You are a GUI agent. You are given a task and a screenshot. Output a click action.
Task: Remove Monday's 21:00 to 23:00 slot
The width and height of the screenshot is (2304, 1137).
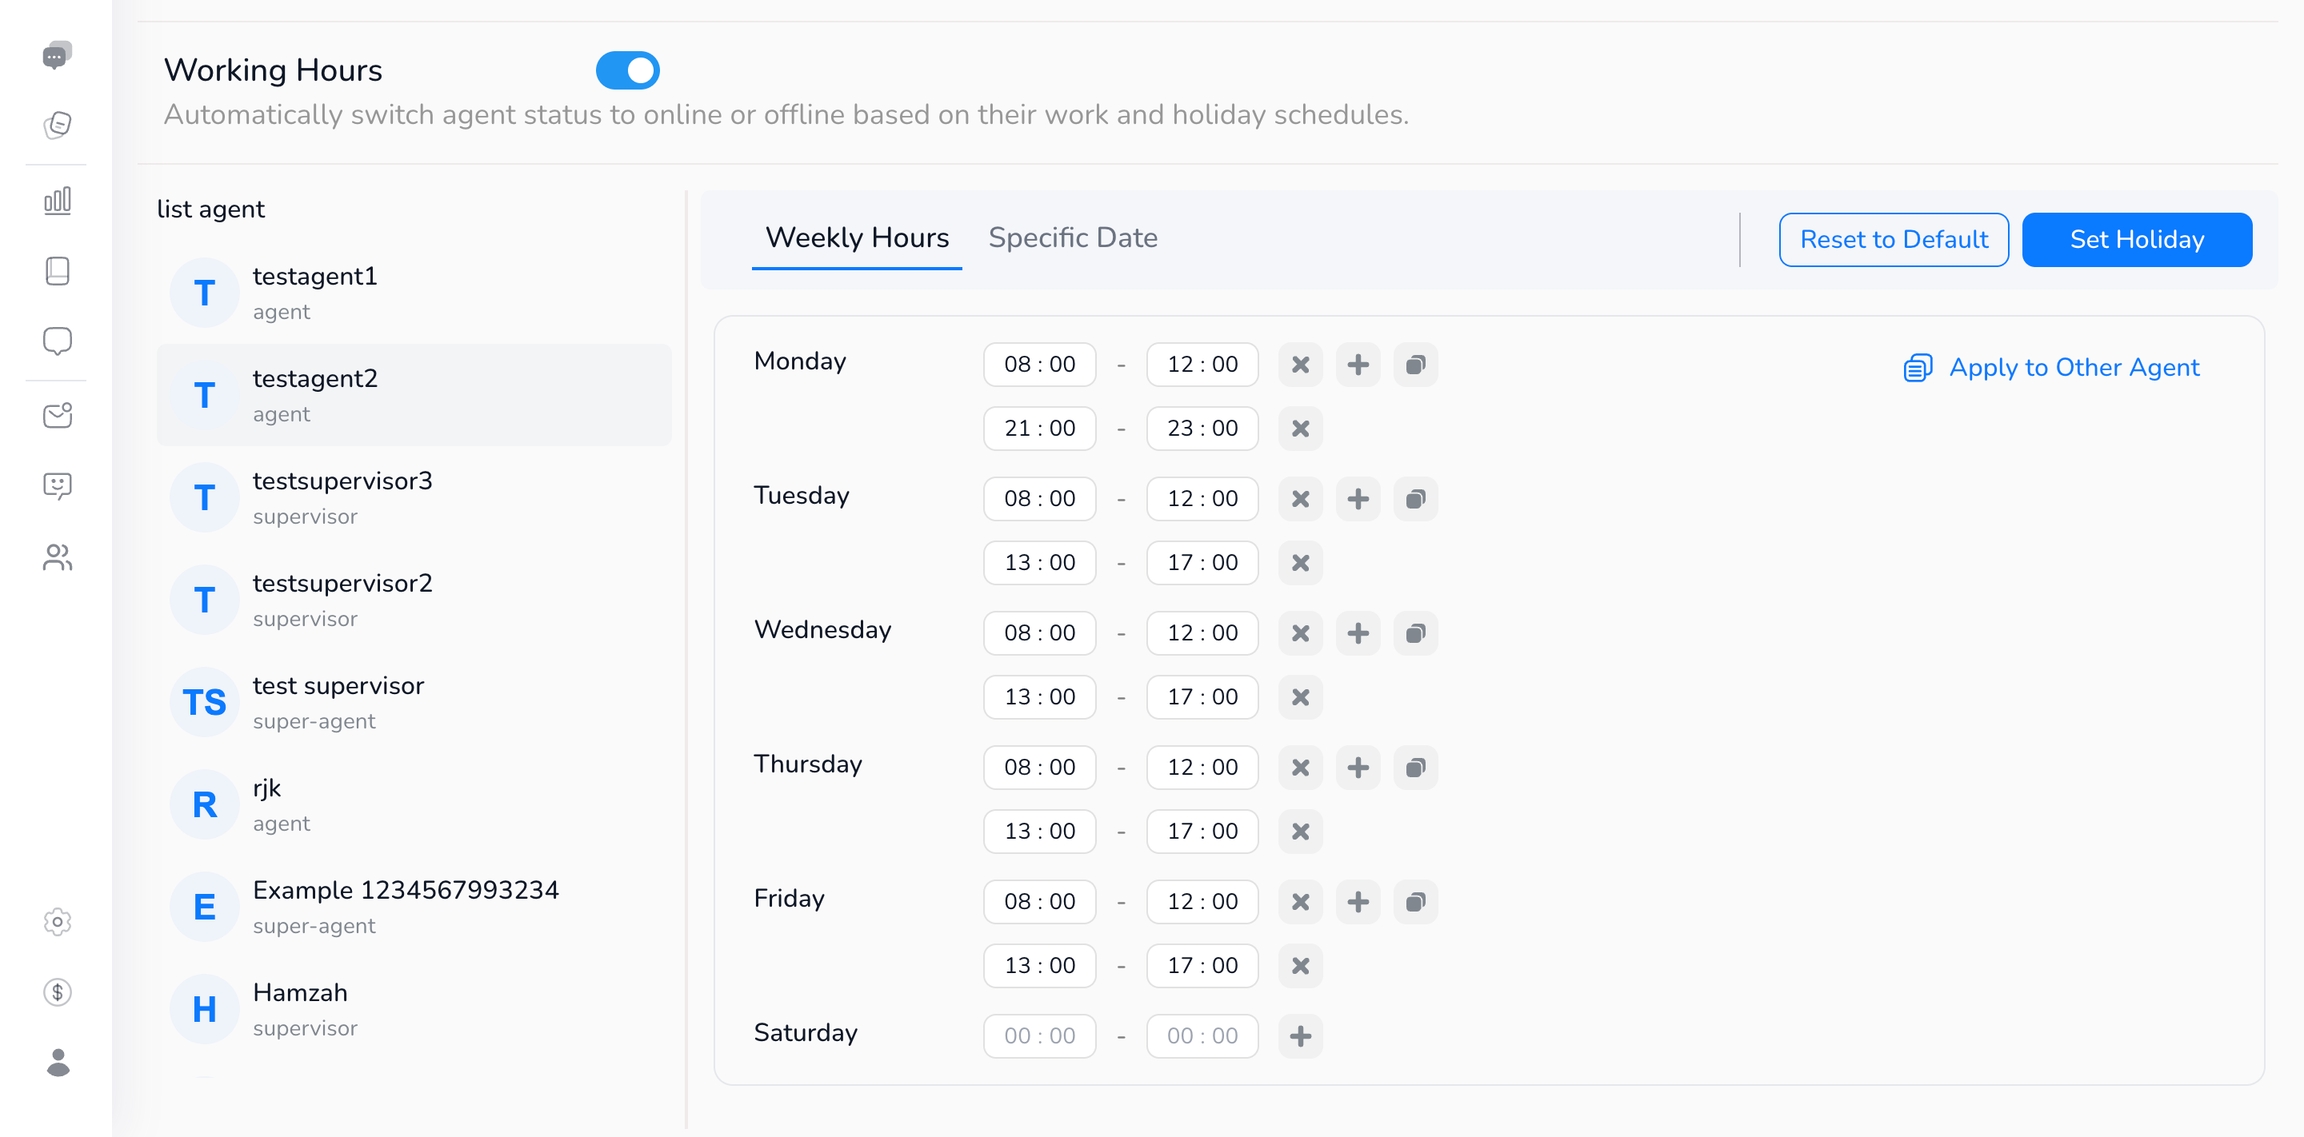point(1300,429)
